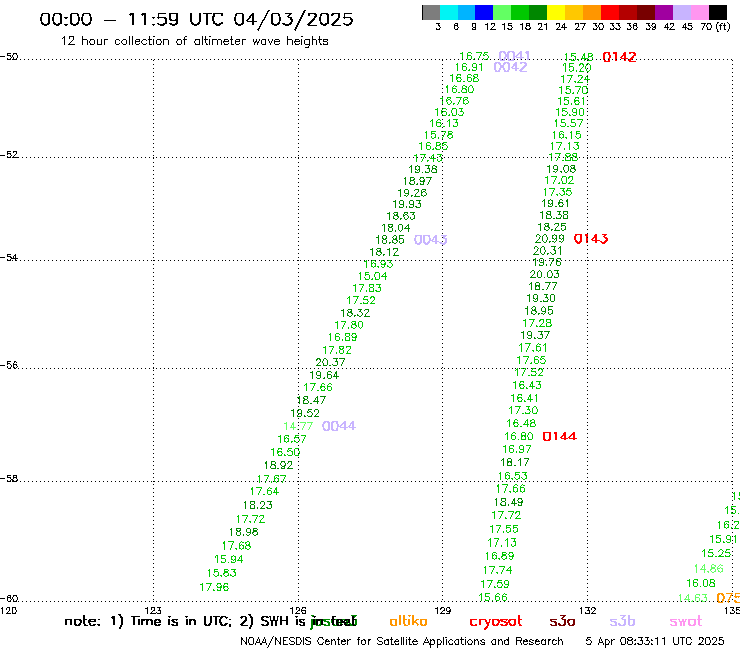Screen dimensions: 740x650
Task: Select s3b pass label 0043
Action: (x=430, y=240)
